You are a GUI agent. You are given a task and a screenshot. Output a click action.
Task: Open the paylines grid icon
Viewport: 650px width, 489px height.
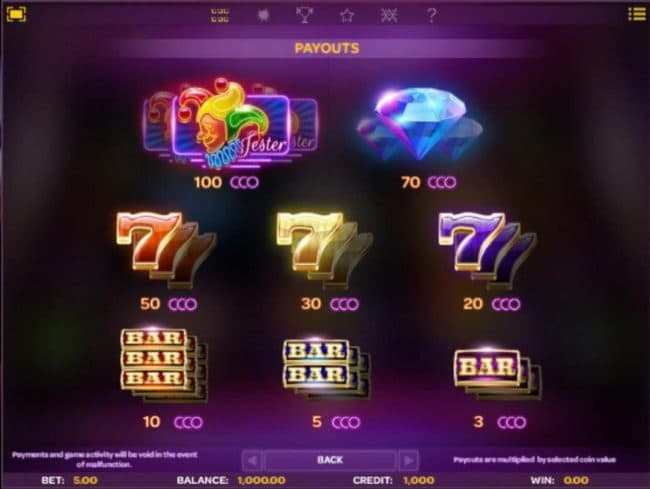point(220,16)
